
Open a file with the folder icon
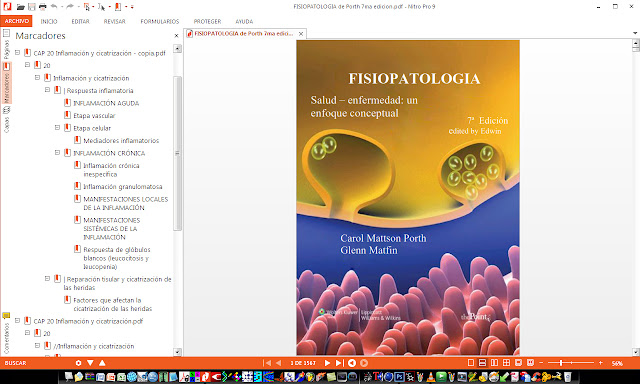[x=20, y=7]
